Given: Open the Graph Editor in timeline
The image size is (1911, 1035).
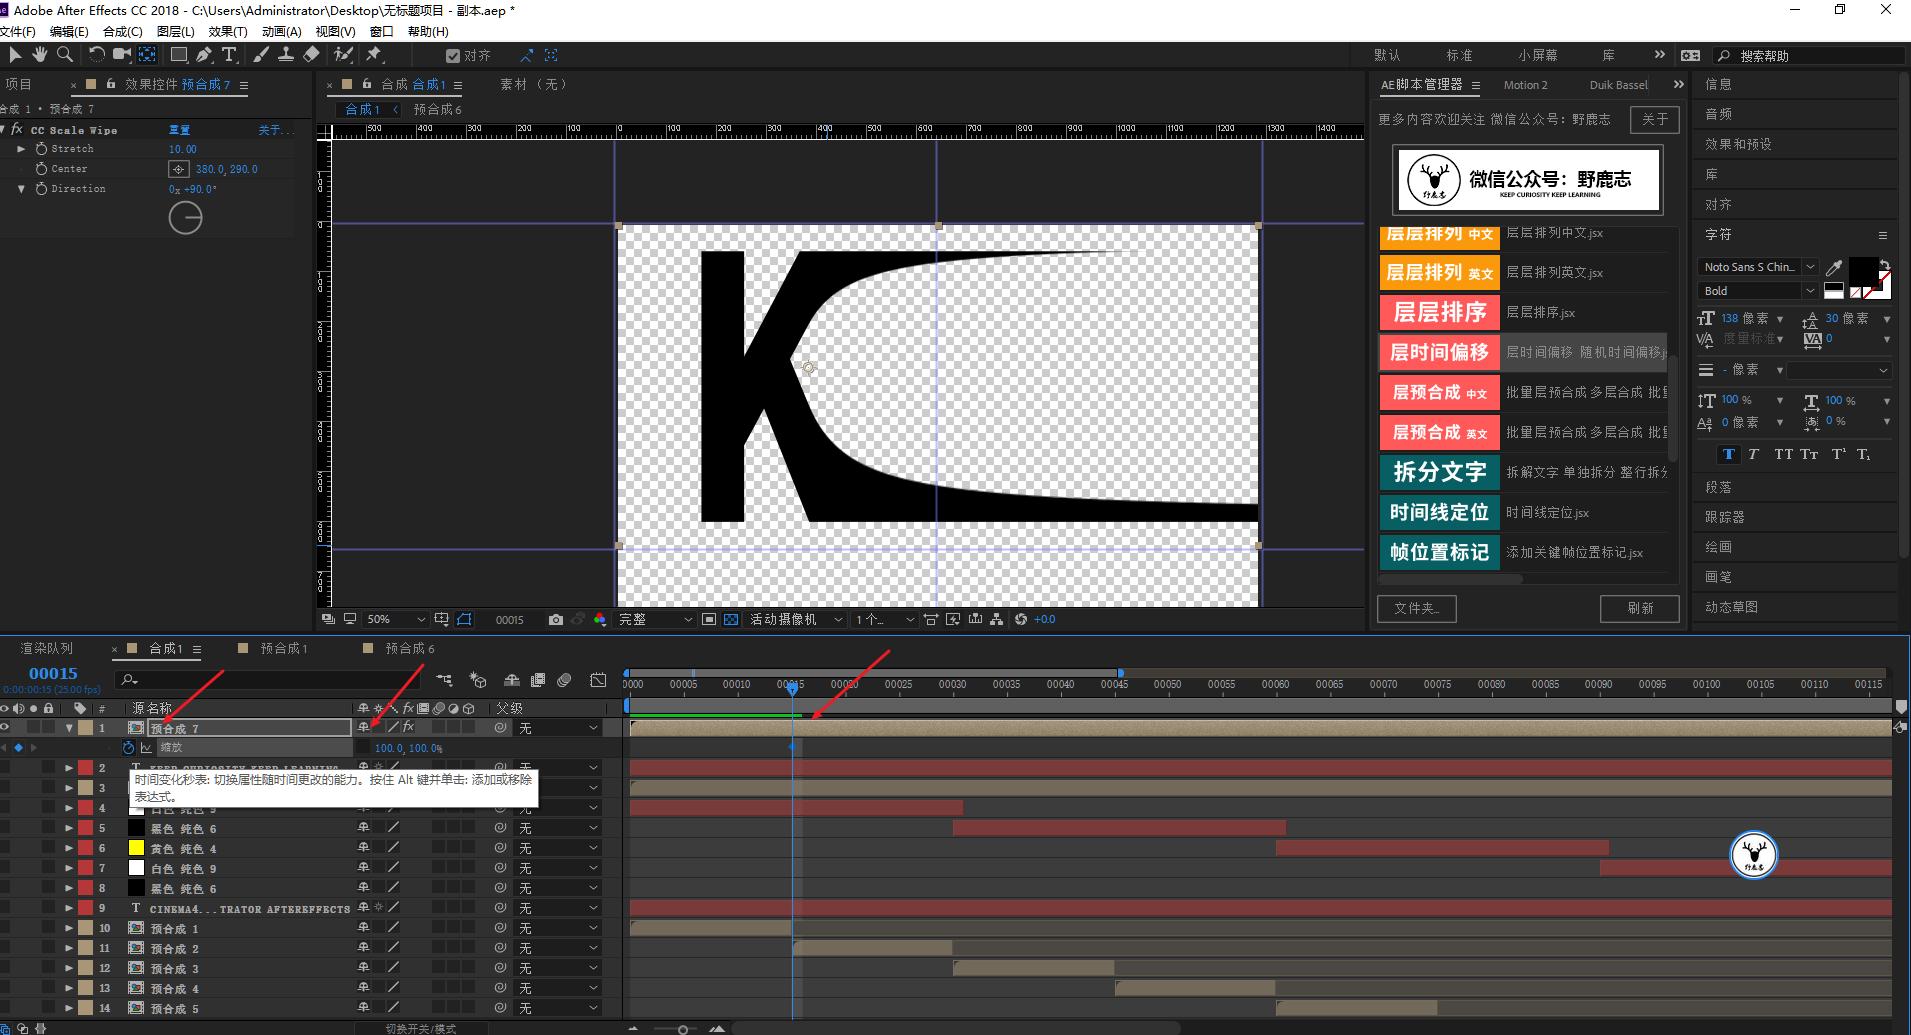Looking at the screenshot, I should tap(598, 680).
